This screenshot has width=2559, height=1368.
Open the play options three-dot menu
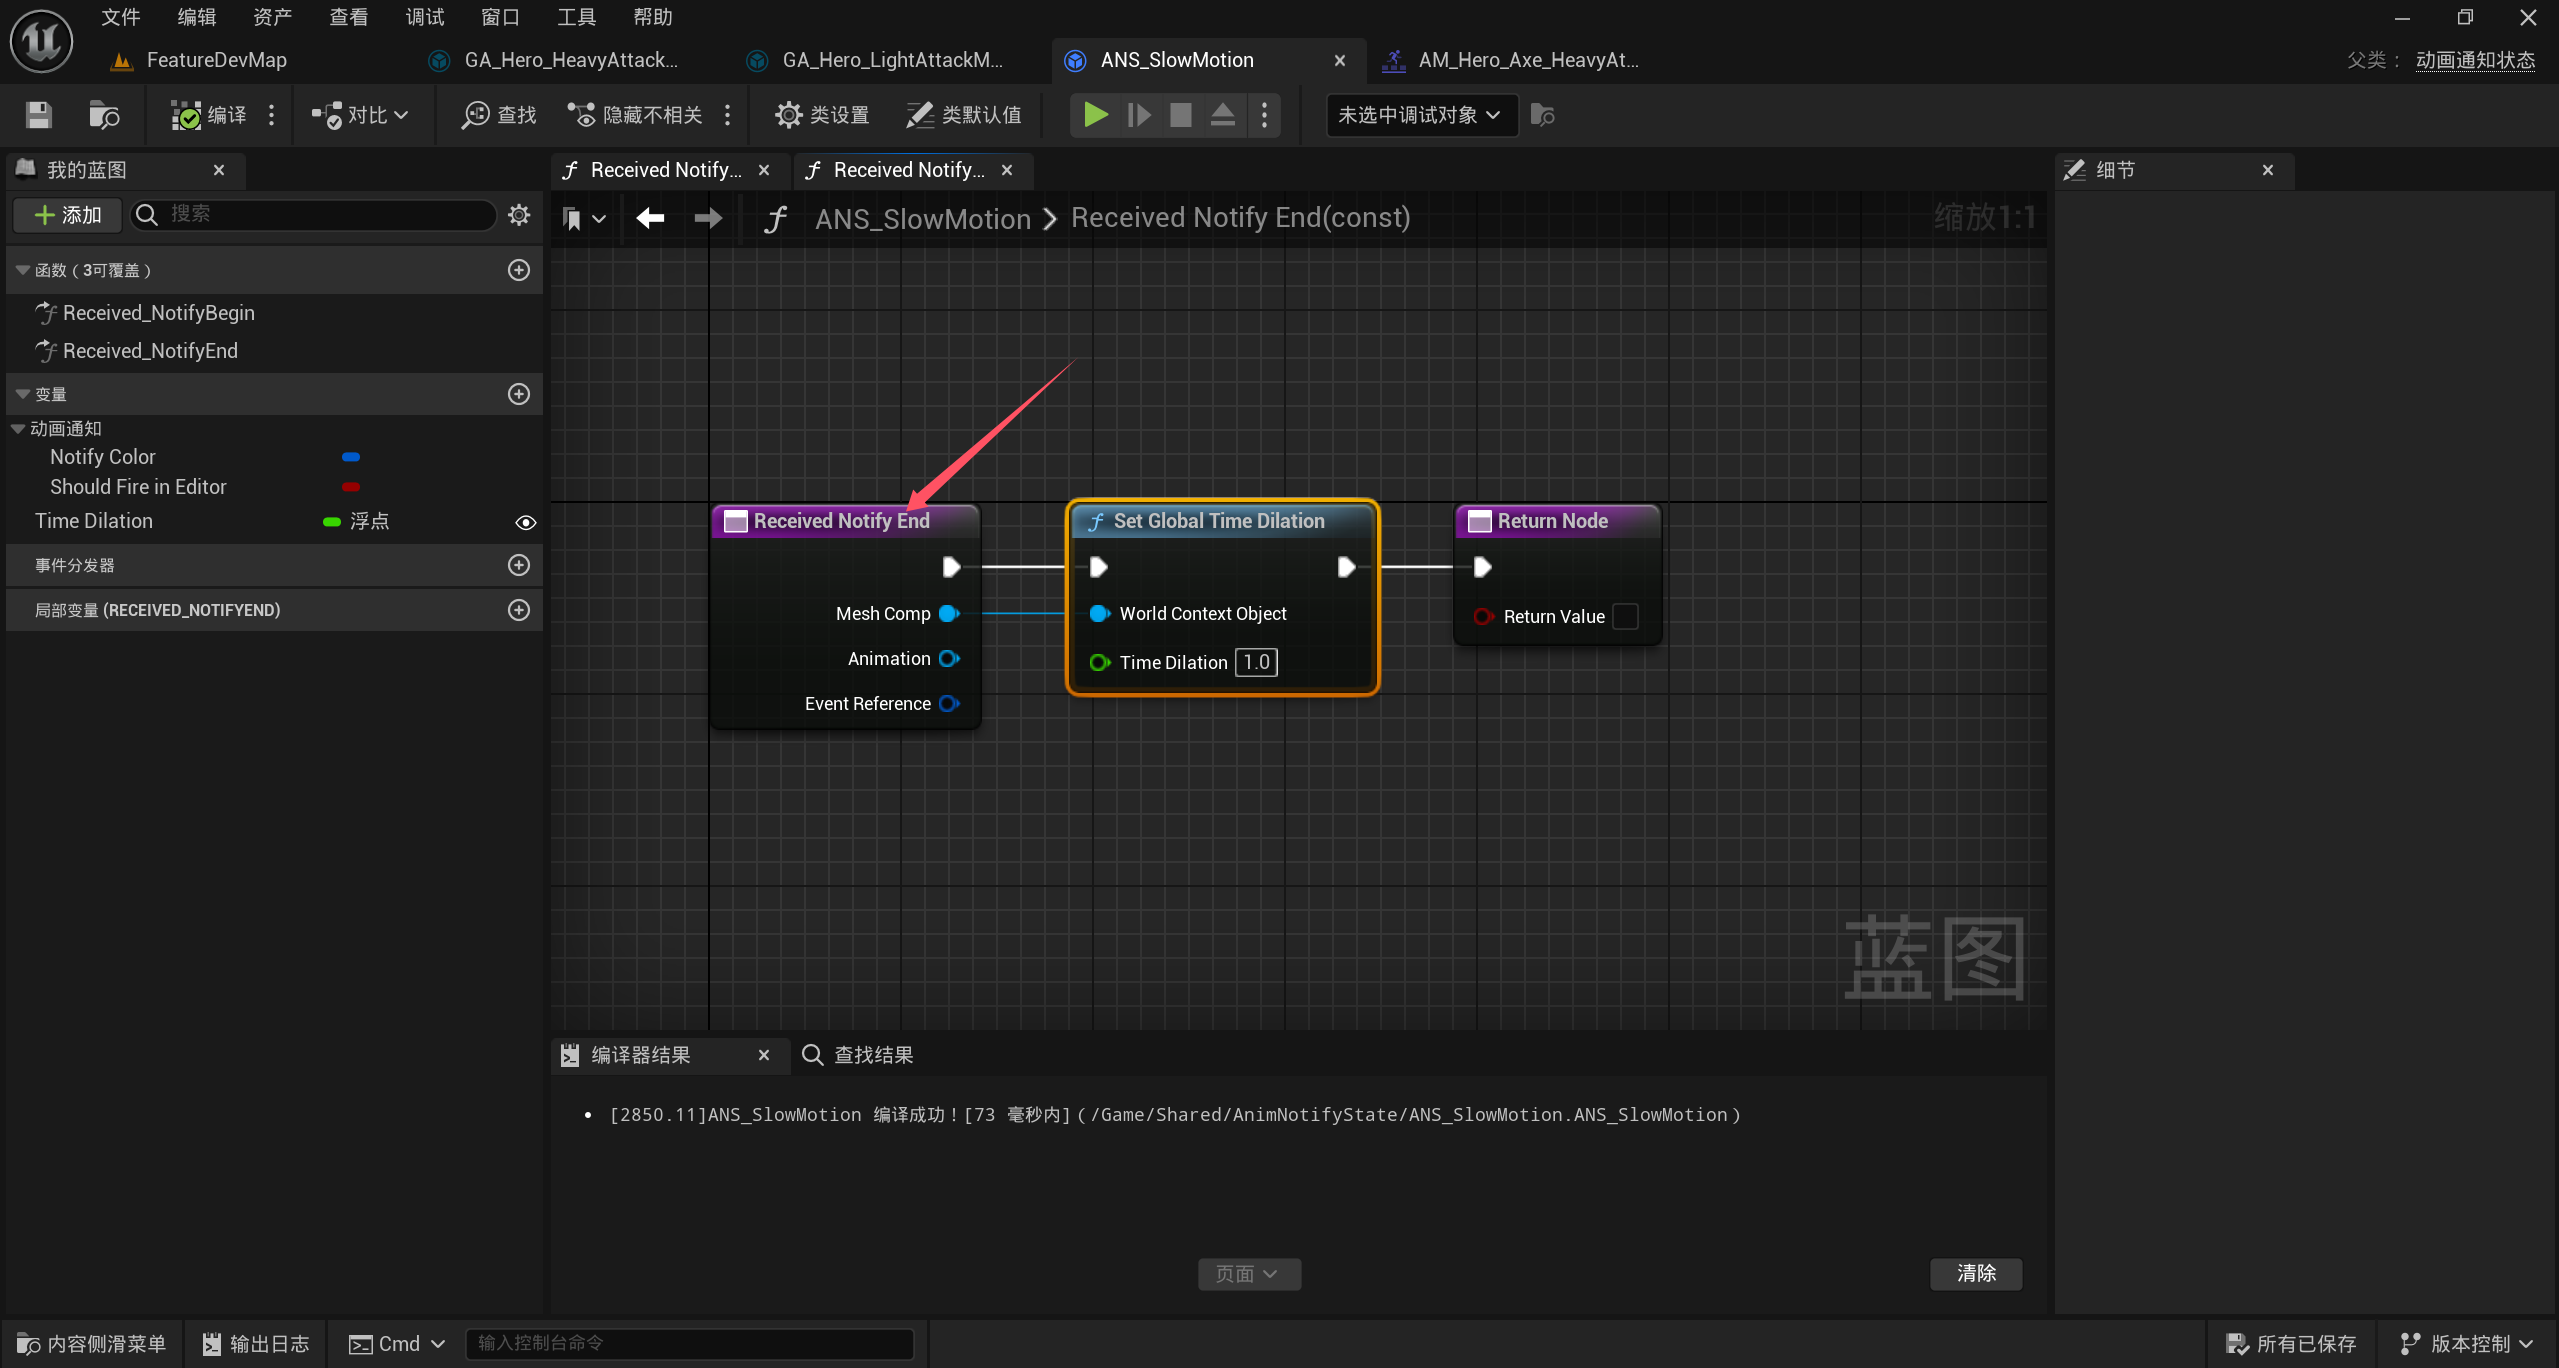coord(1264,115)
